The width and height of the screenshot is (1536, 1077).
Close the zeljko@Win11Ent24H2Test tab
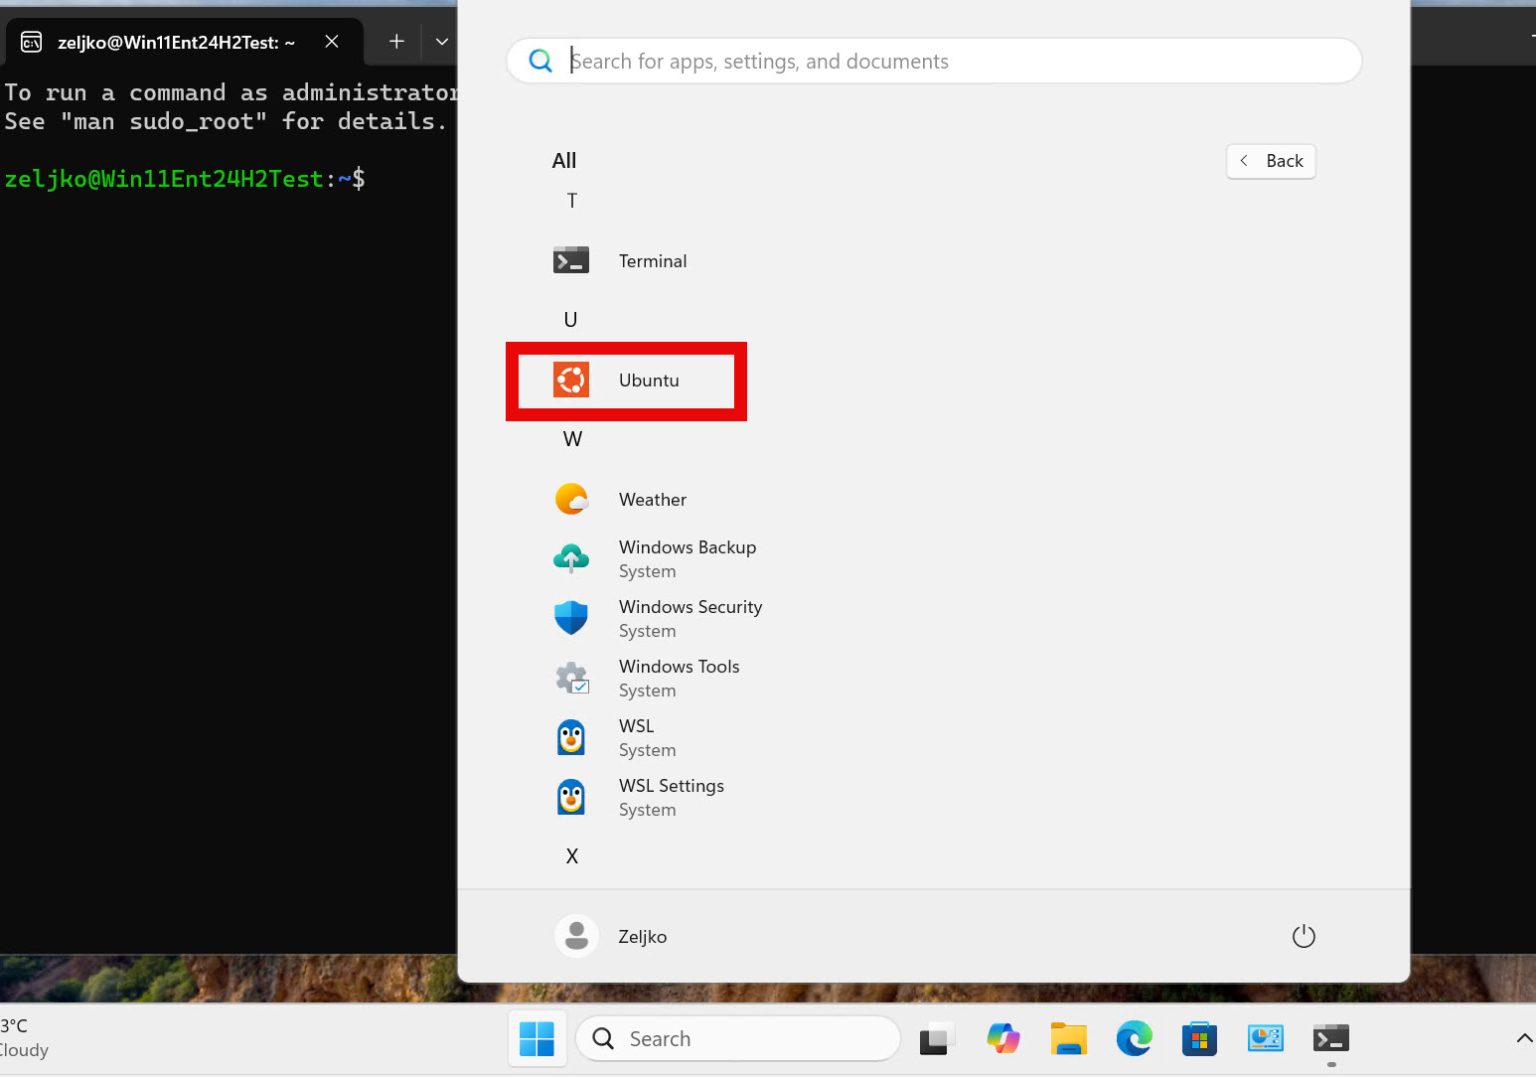coord(331,41)
